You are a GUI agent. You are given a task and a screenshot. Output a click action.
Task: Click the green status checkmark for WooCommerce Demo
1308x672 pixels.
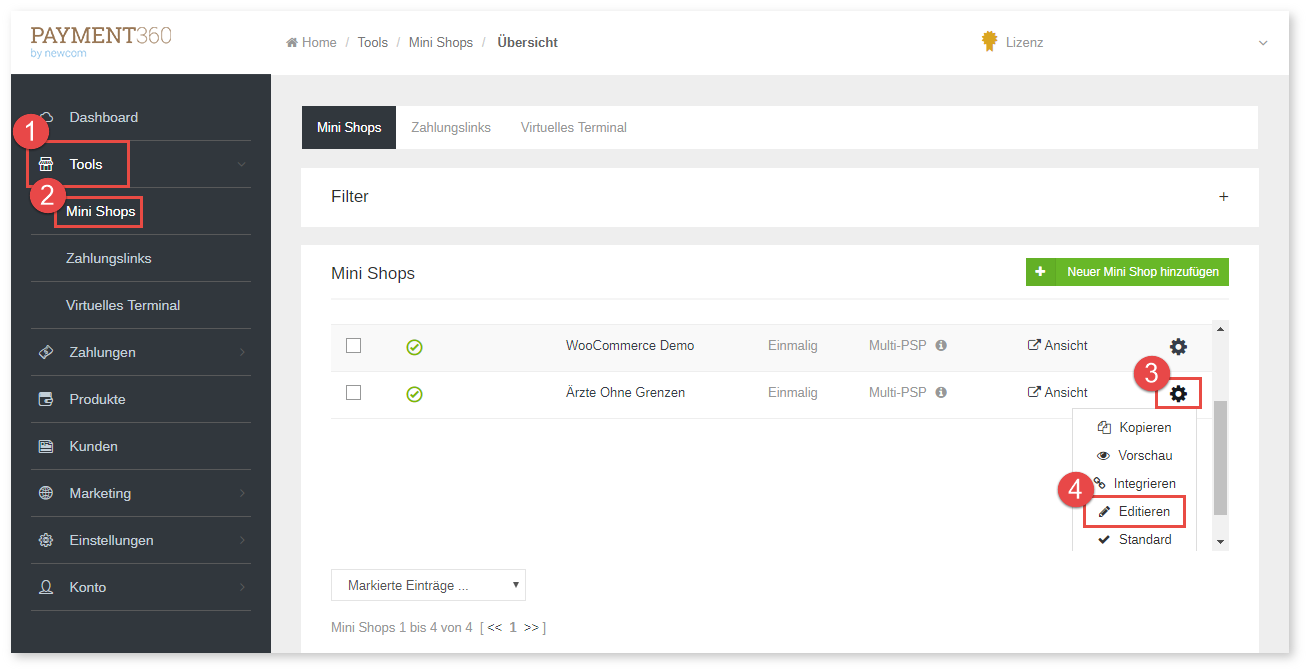pyautogui.click(x=414, y=347)
